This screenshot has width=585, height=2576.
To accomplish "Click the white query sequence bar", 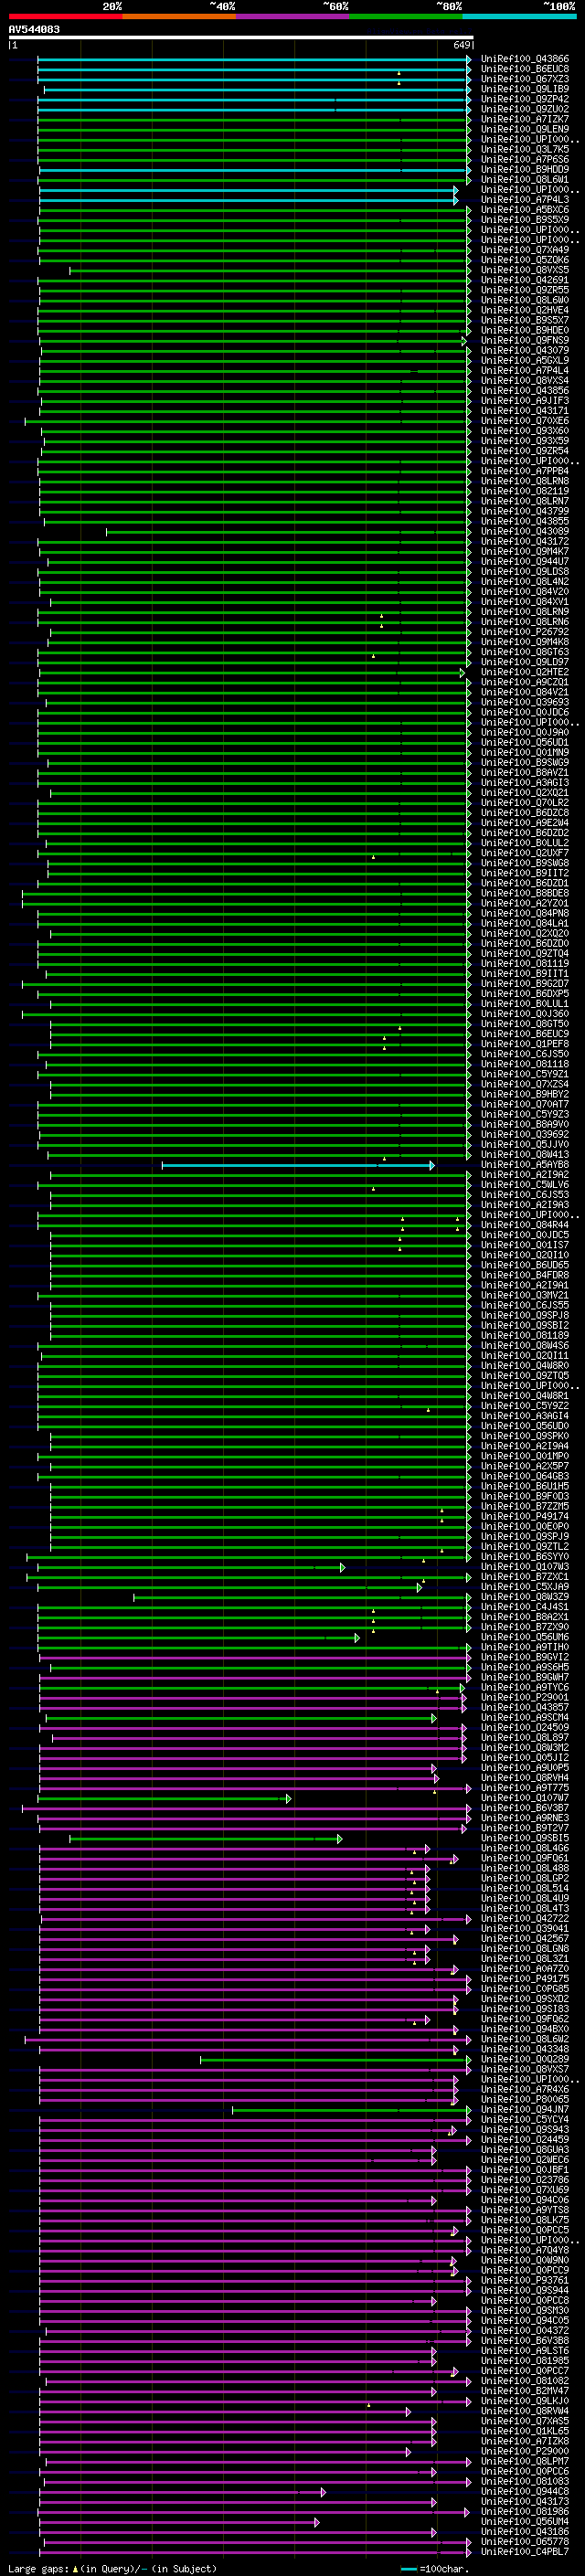I will (x=241, y=37).
